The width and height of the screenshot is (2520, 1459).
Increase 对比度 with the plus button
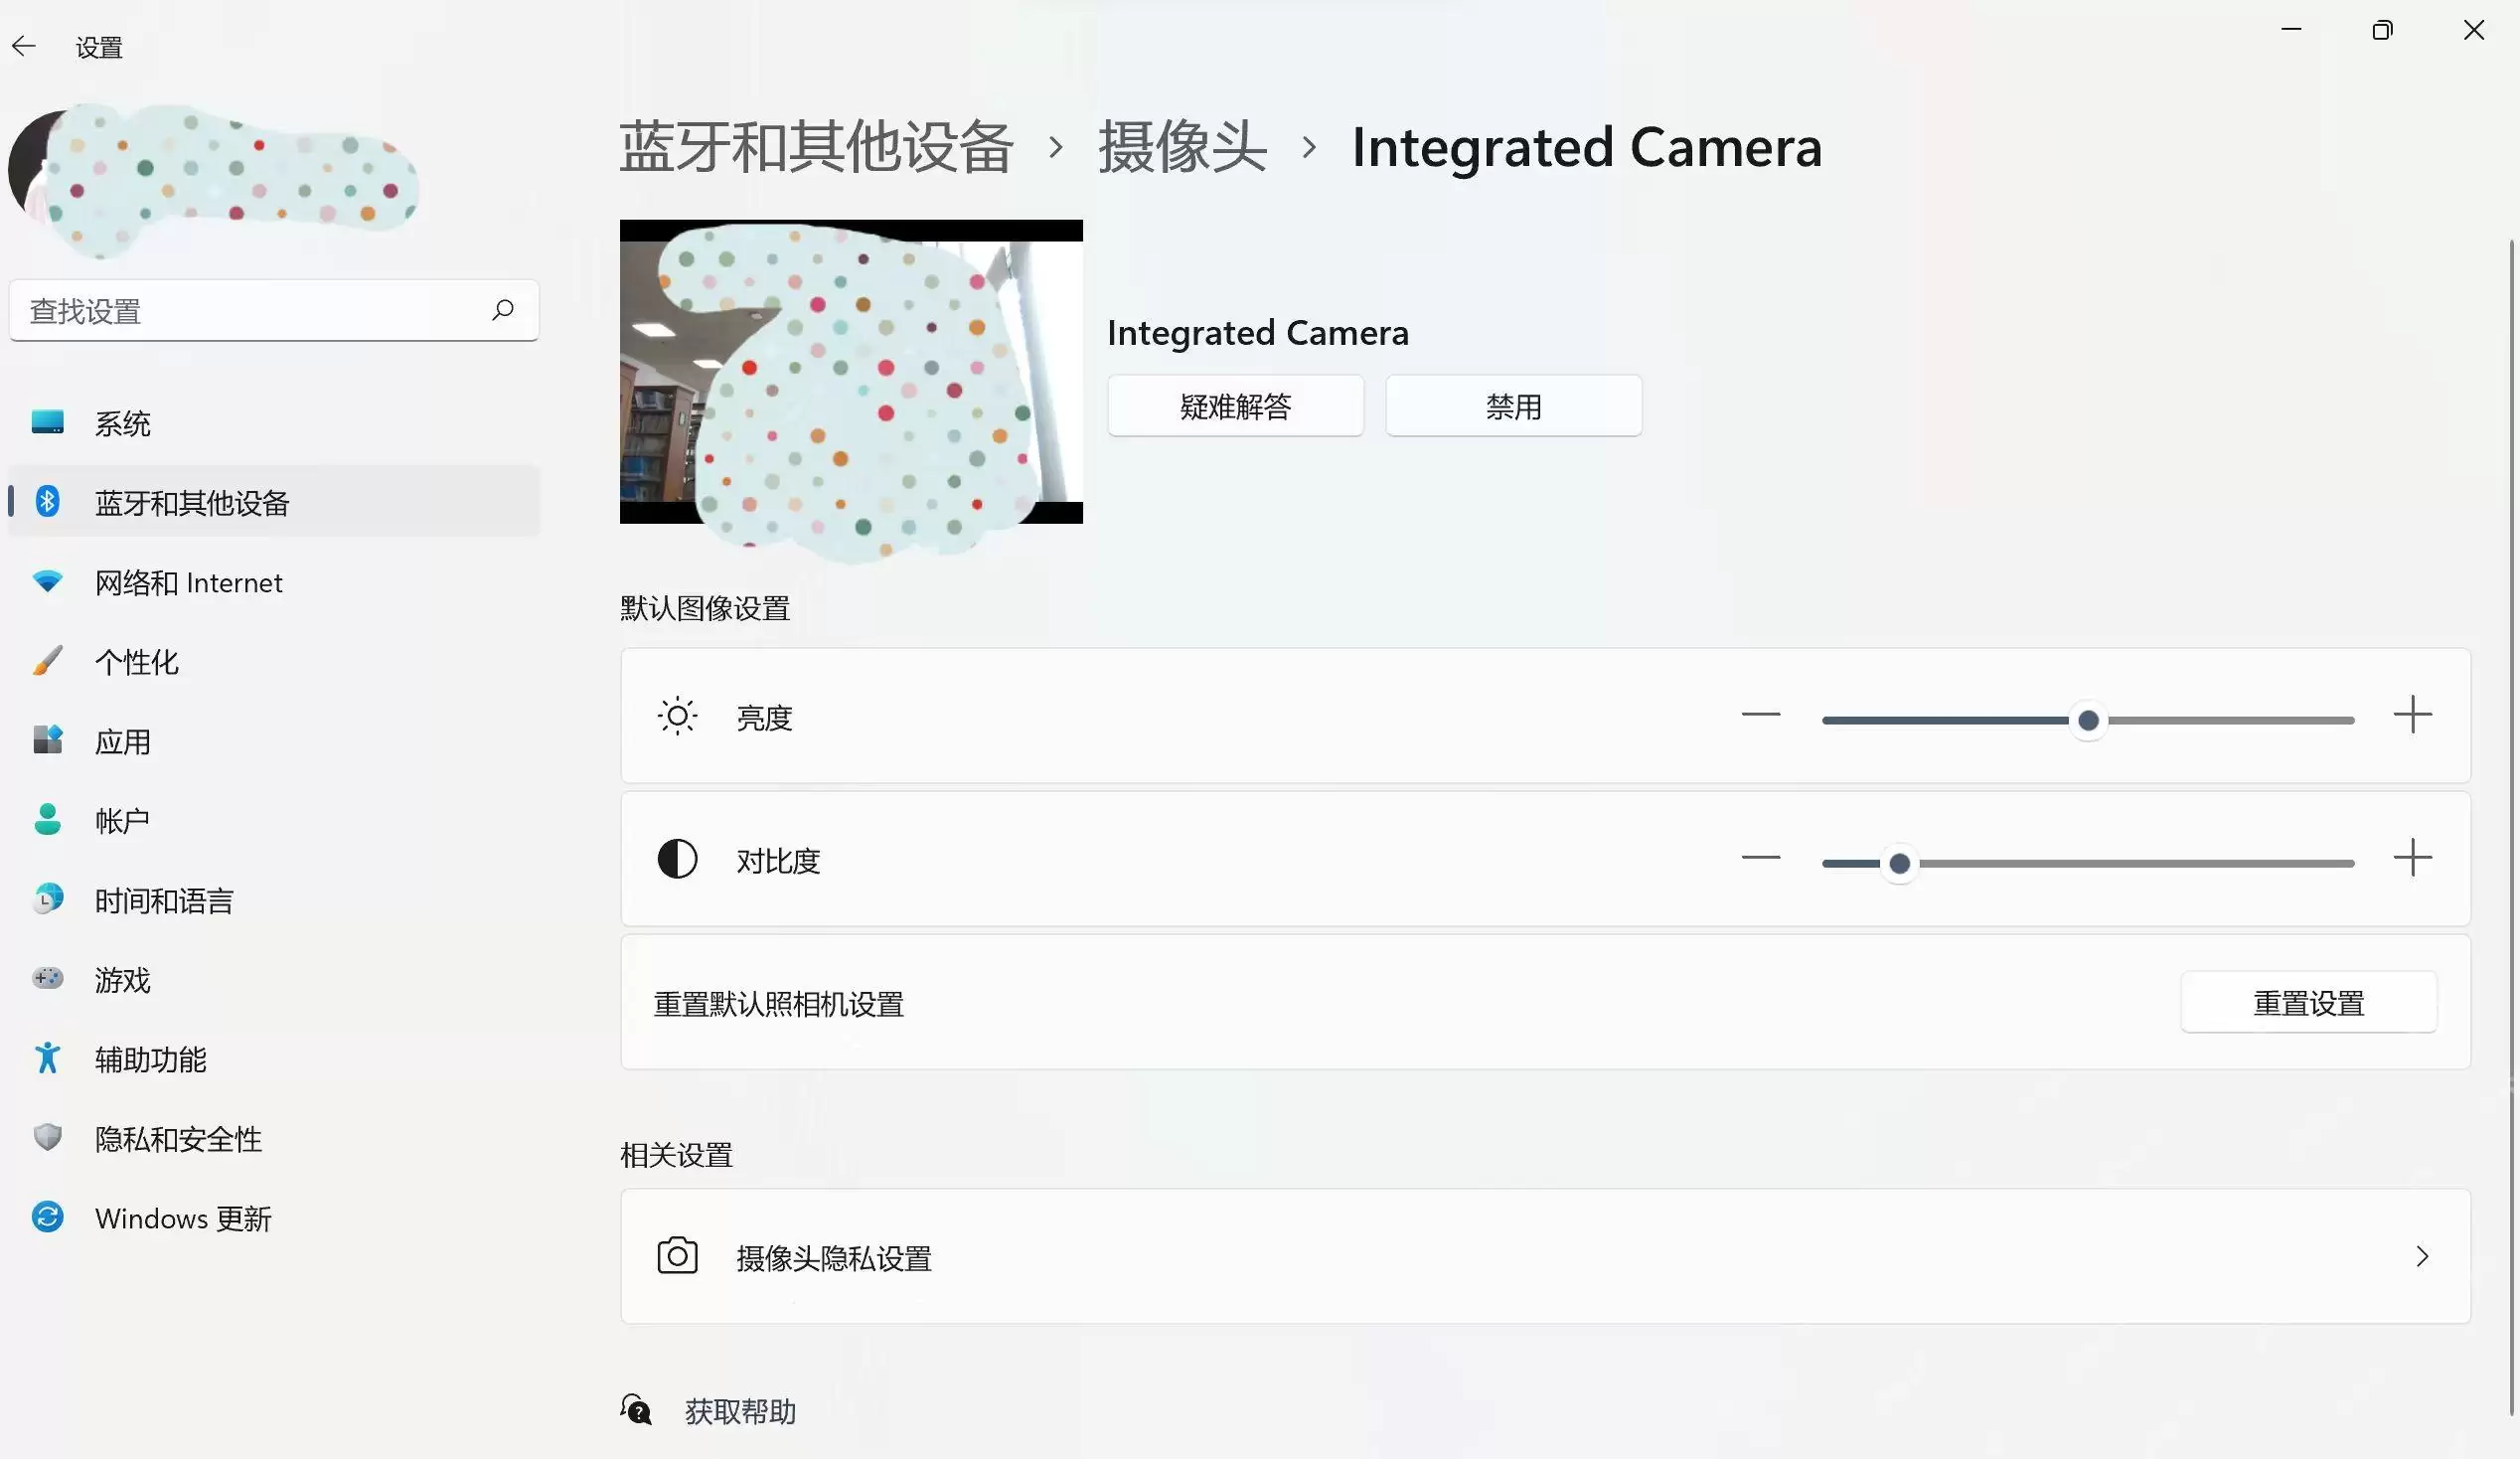click(x=2412, y=858)
